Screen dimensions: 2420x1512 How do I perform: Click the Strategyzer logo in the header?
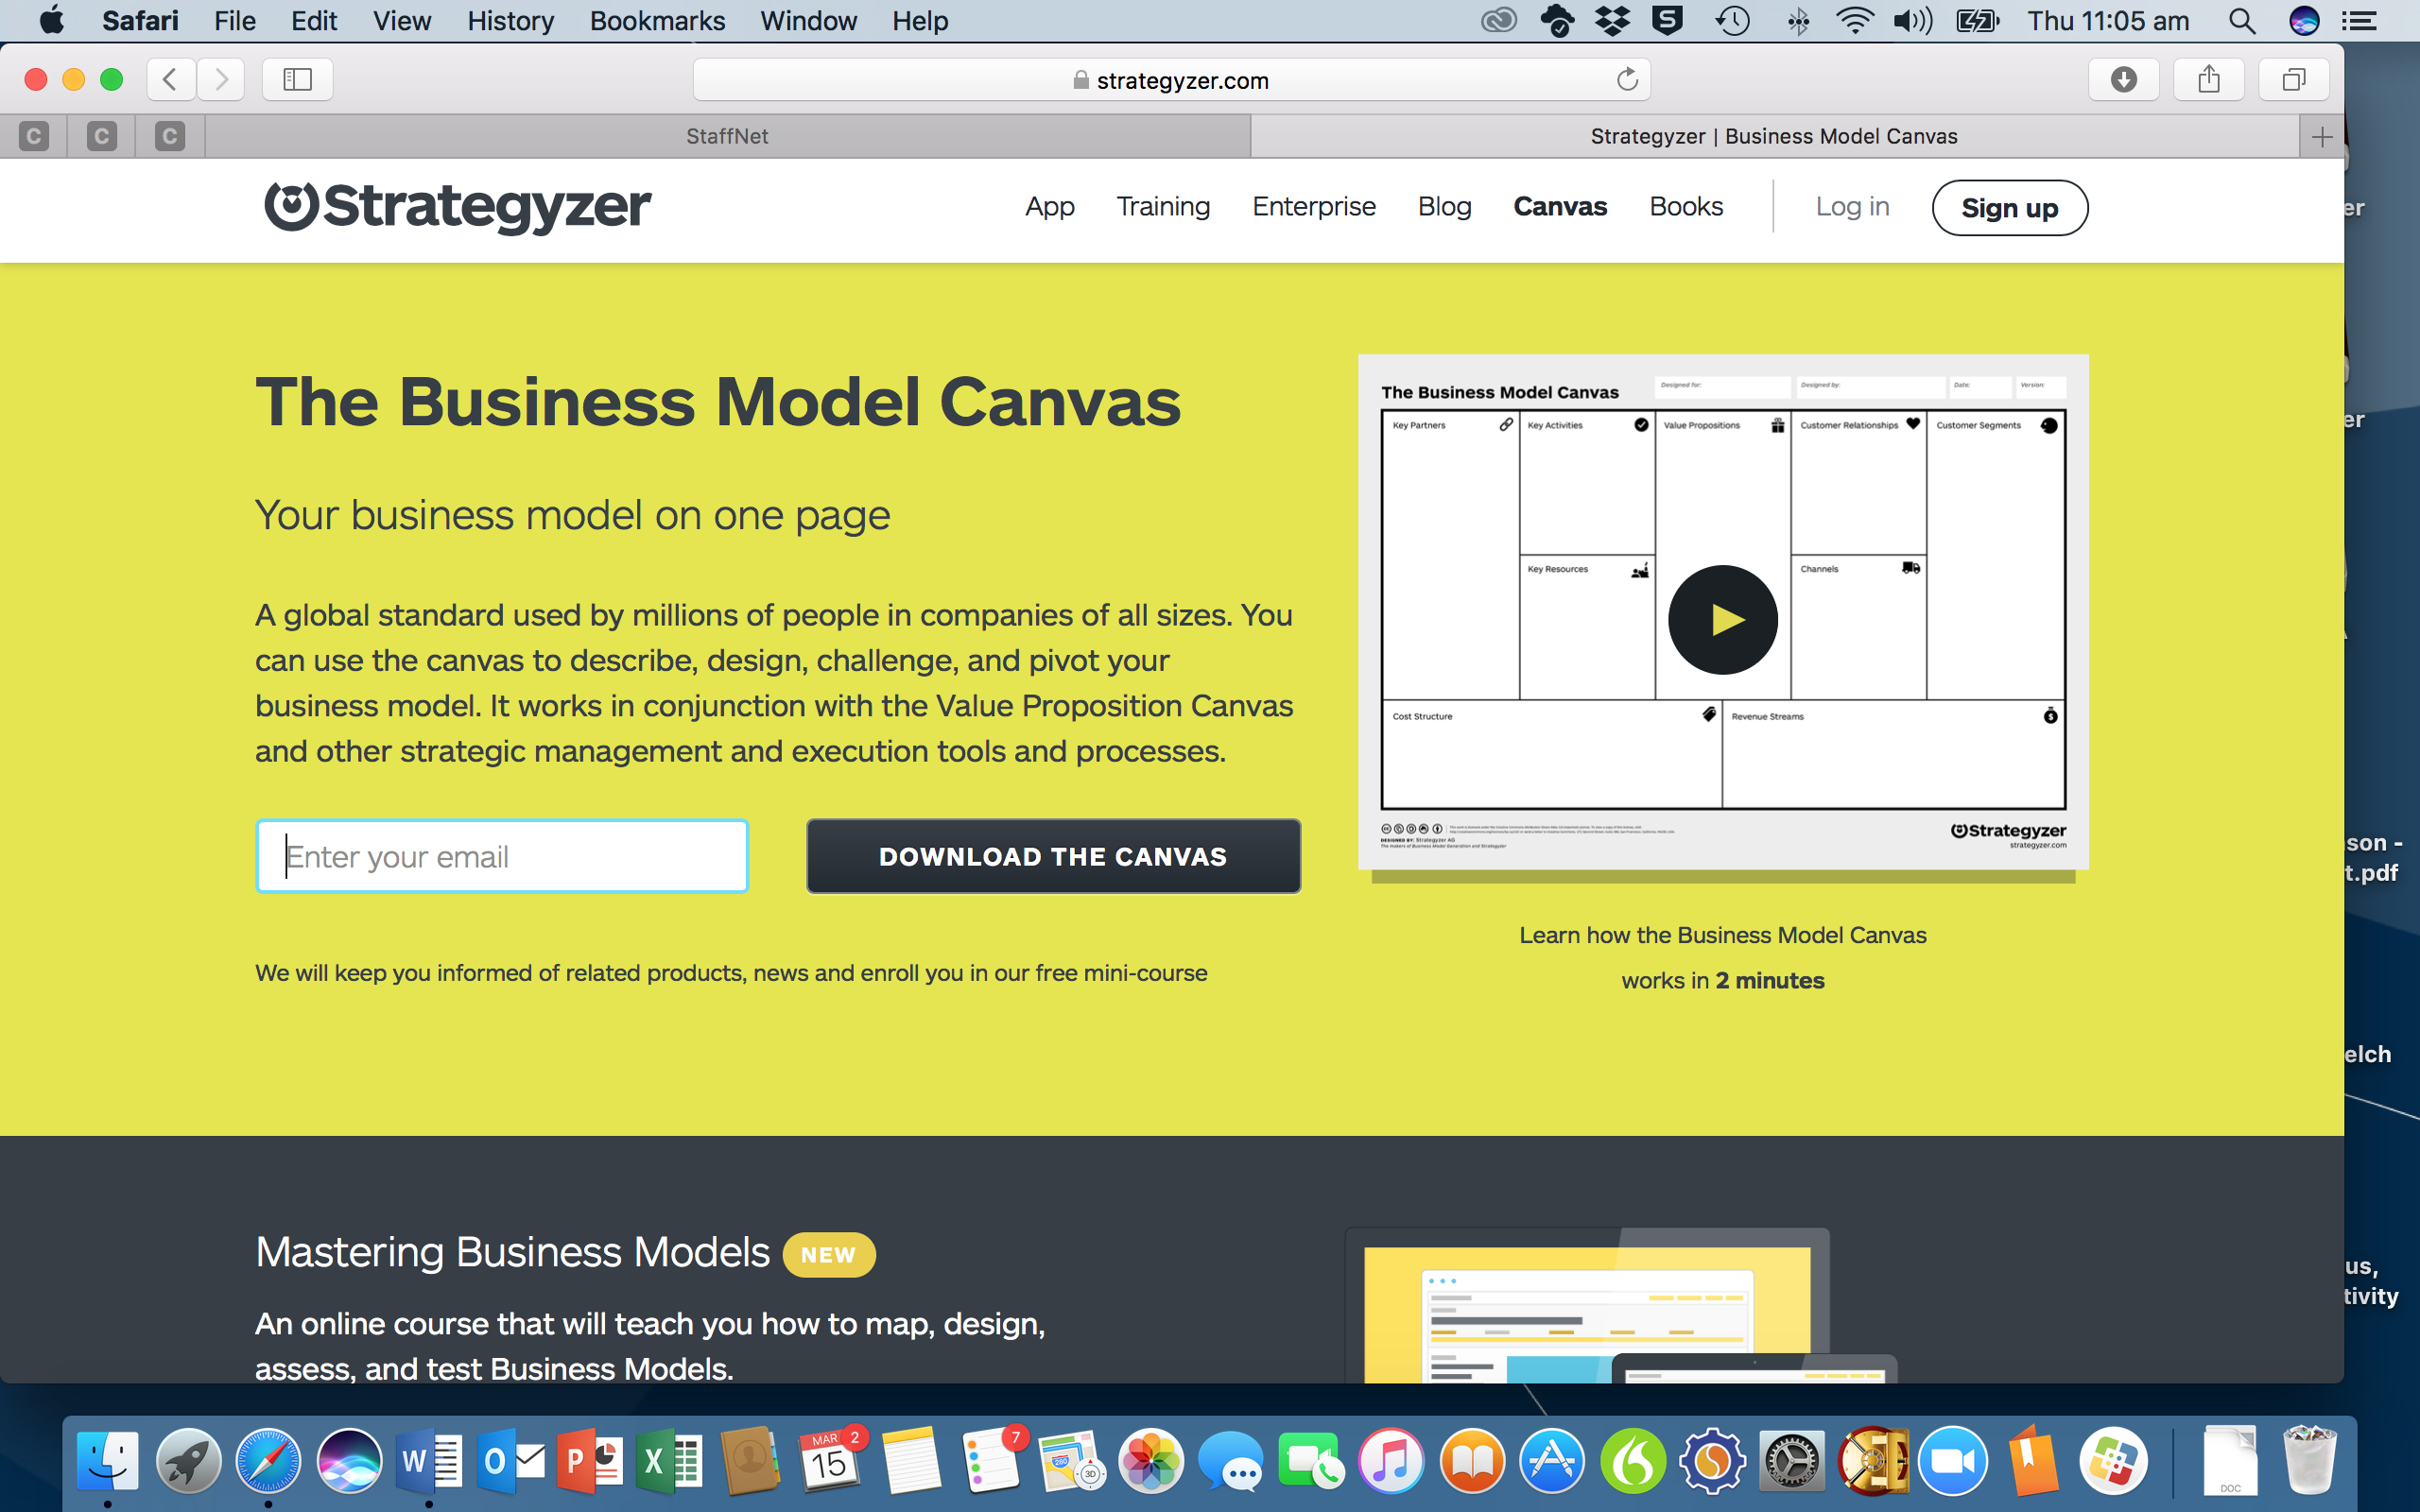458,206
